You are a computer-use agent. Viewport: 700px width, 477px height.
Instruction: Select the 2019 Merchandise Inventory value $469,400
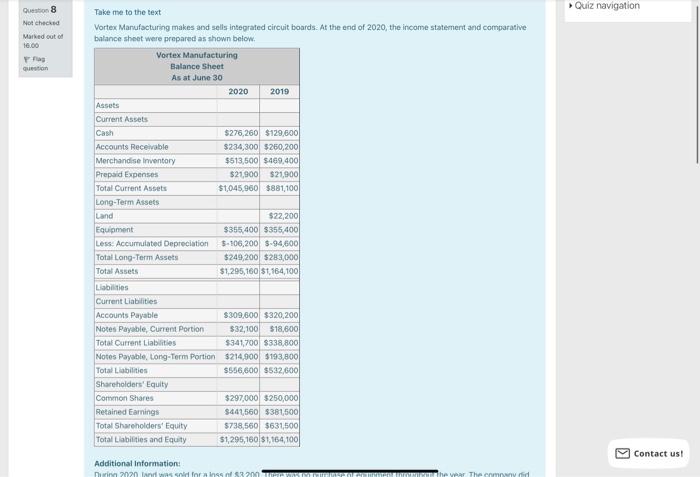[281, 161]
